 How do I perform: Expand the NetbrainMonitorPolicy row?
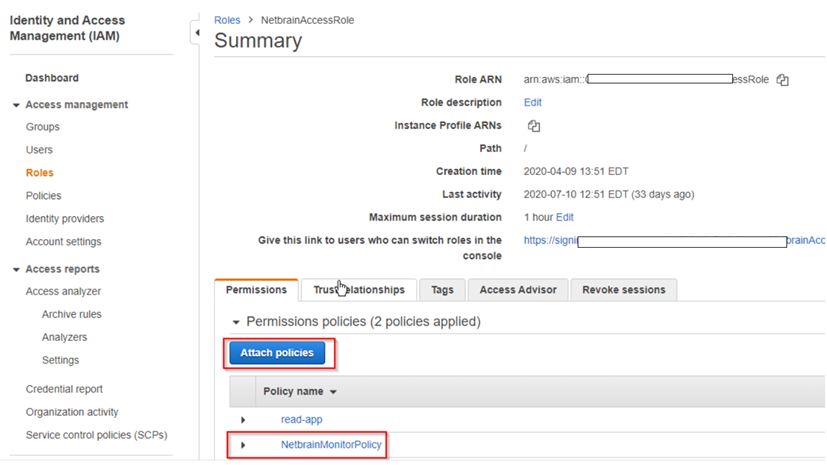point(243,445)
